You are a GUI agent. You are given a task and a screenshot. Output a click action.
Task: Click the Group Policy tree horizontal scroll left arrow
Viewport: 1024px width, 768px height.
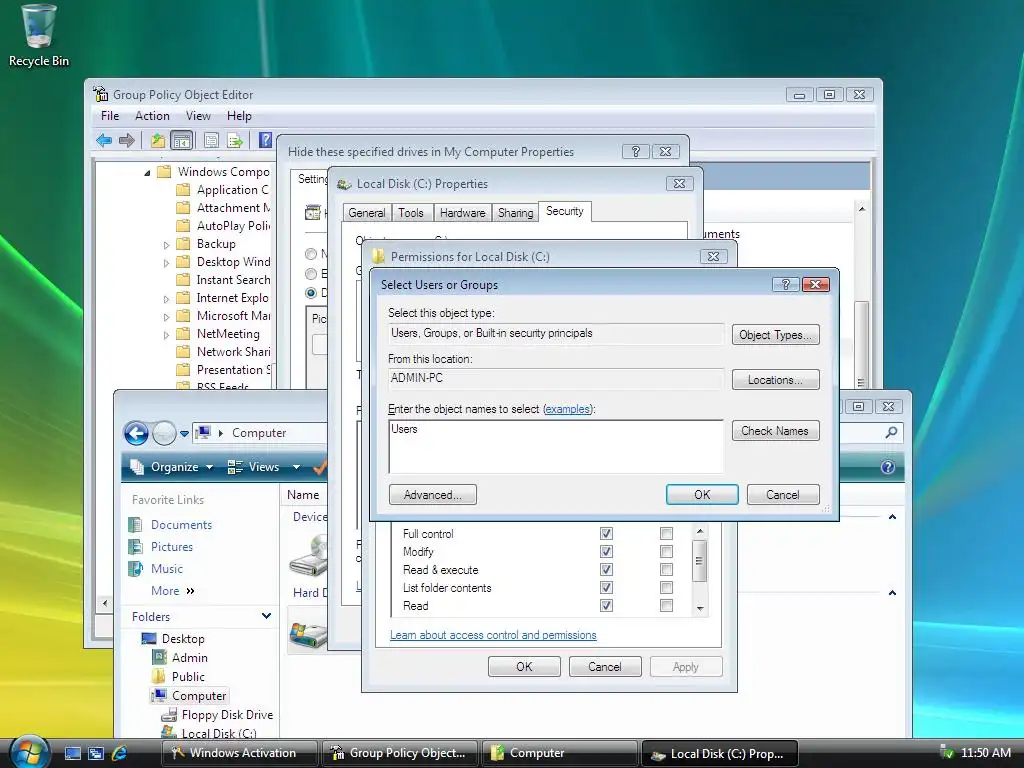click(x=104, y=603)
